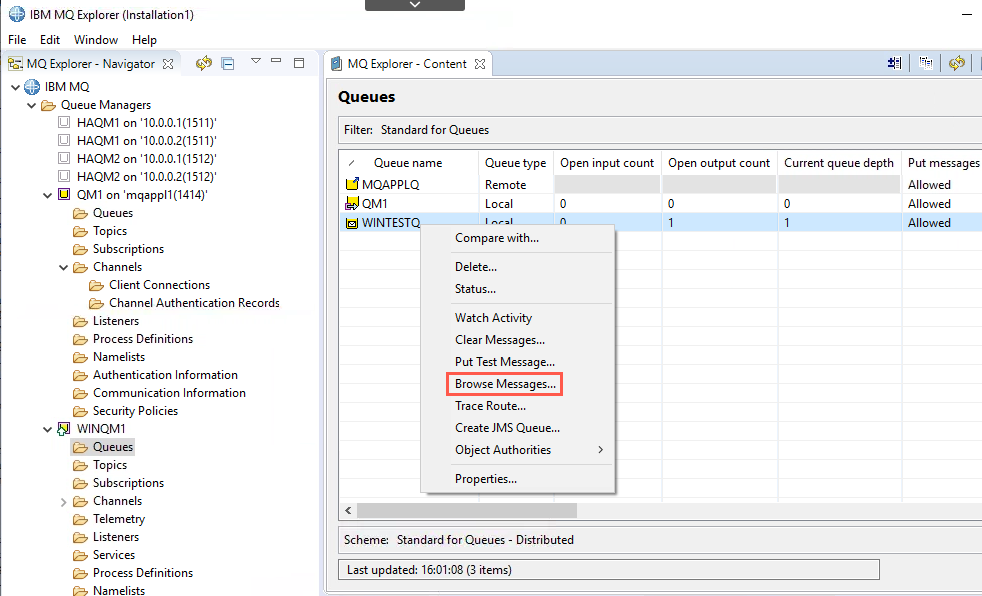The height and width of the screenshot is (596, 982).
Task: Click the QM1 queue manager icon
Action: pyautogui.click(x=64, y=194)
